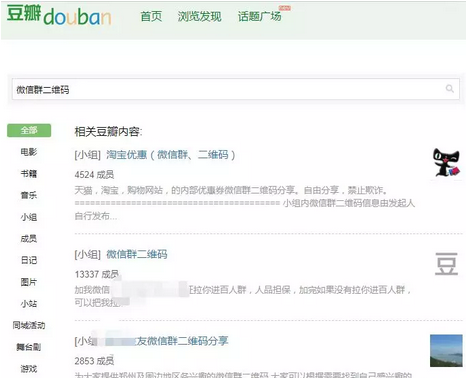Click the 2853 成员 text
The height and width of the screenshot is (378, 475).
point(94,361)
